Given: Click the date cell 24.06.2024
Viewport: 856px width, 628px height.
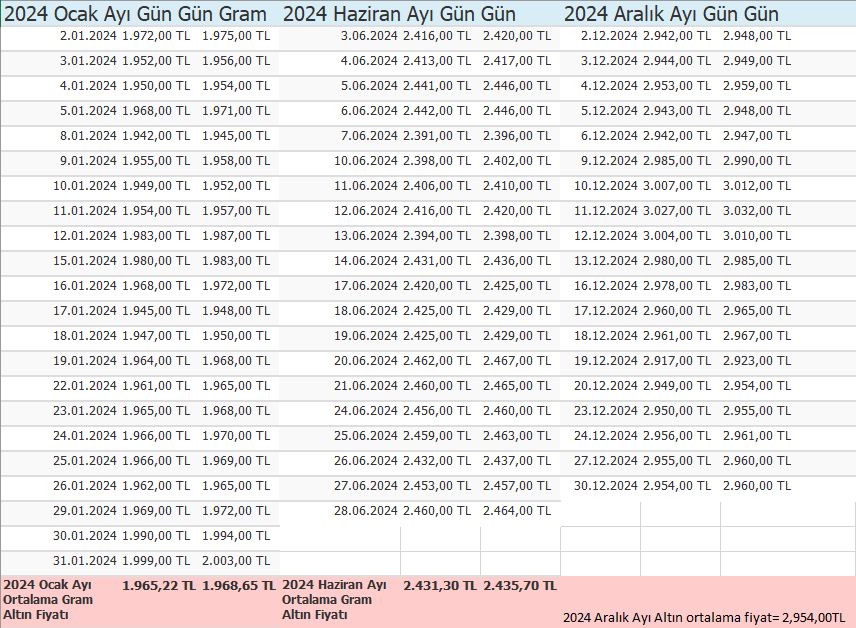Looking at the screenshot, I should tap(366, 411).
